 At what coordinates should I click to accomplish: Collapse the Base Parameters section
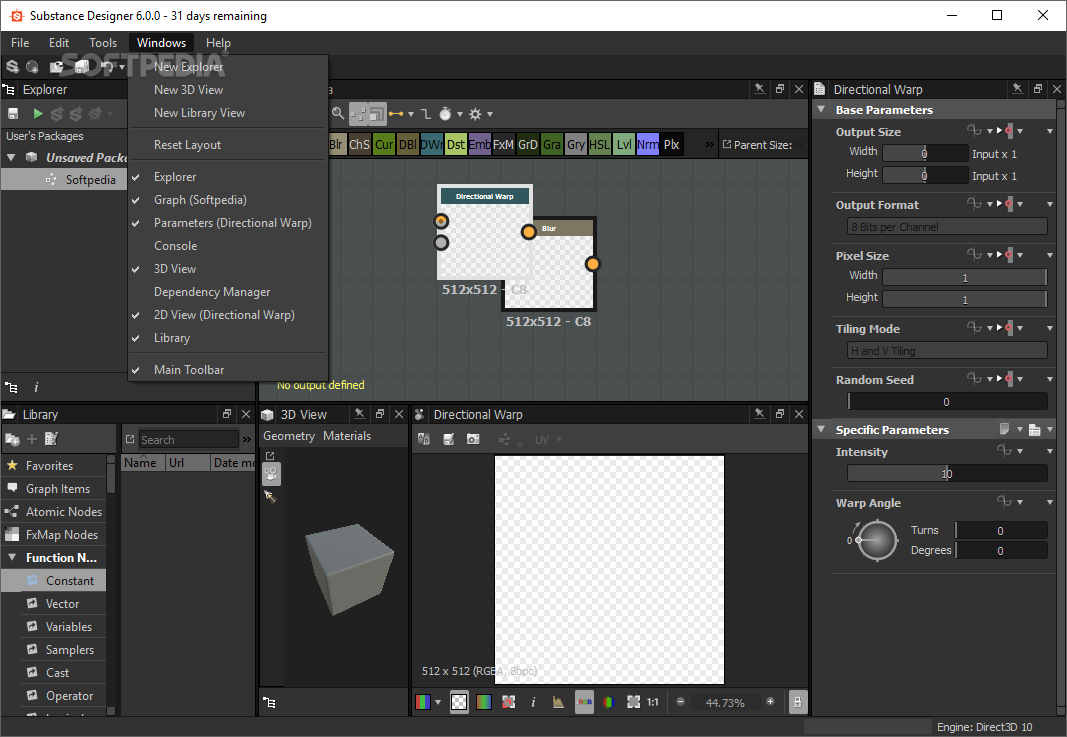pos(821,110)
